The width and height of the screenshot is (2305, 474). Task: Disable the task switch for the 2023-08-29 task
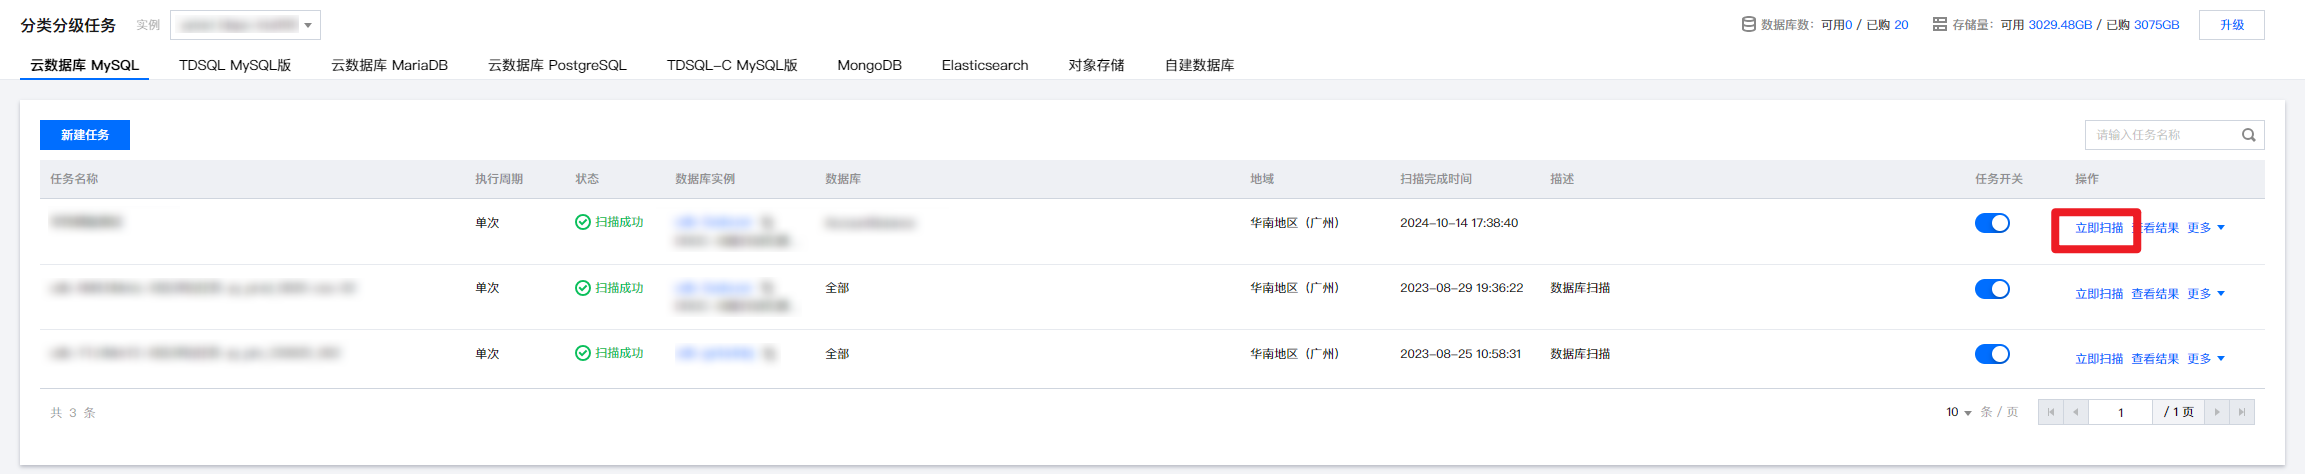(1991, 289)
